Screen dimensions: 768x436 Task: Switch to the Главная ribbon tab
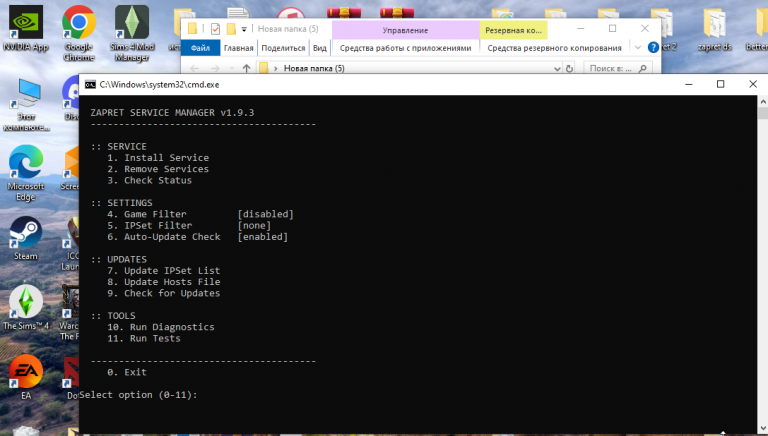click(x=239, y=48)
